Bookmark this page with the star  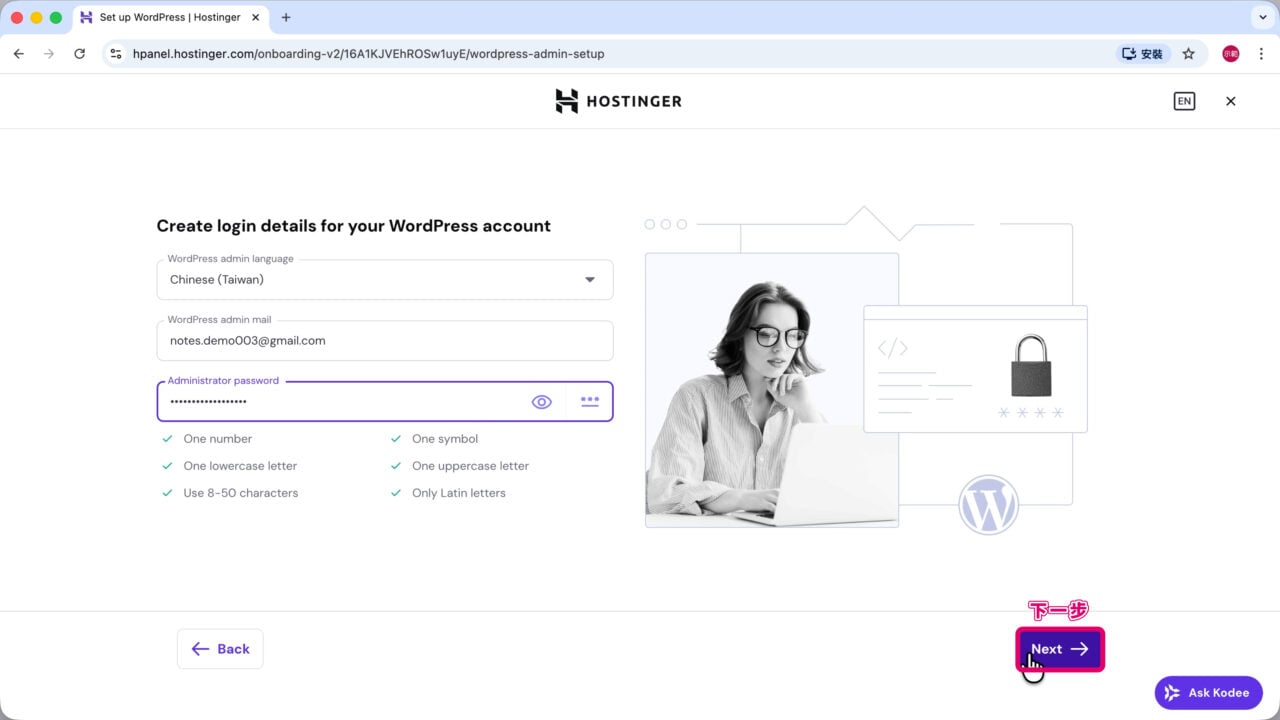[1188, 54]
